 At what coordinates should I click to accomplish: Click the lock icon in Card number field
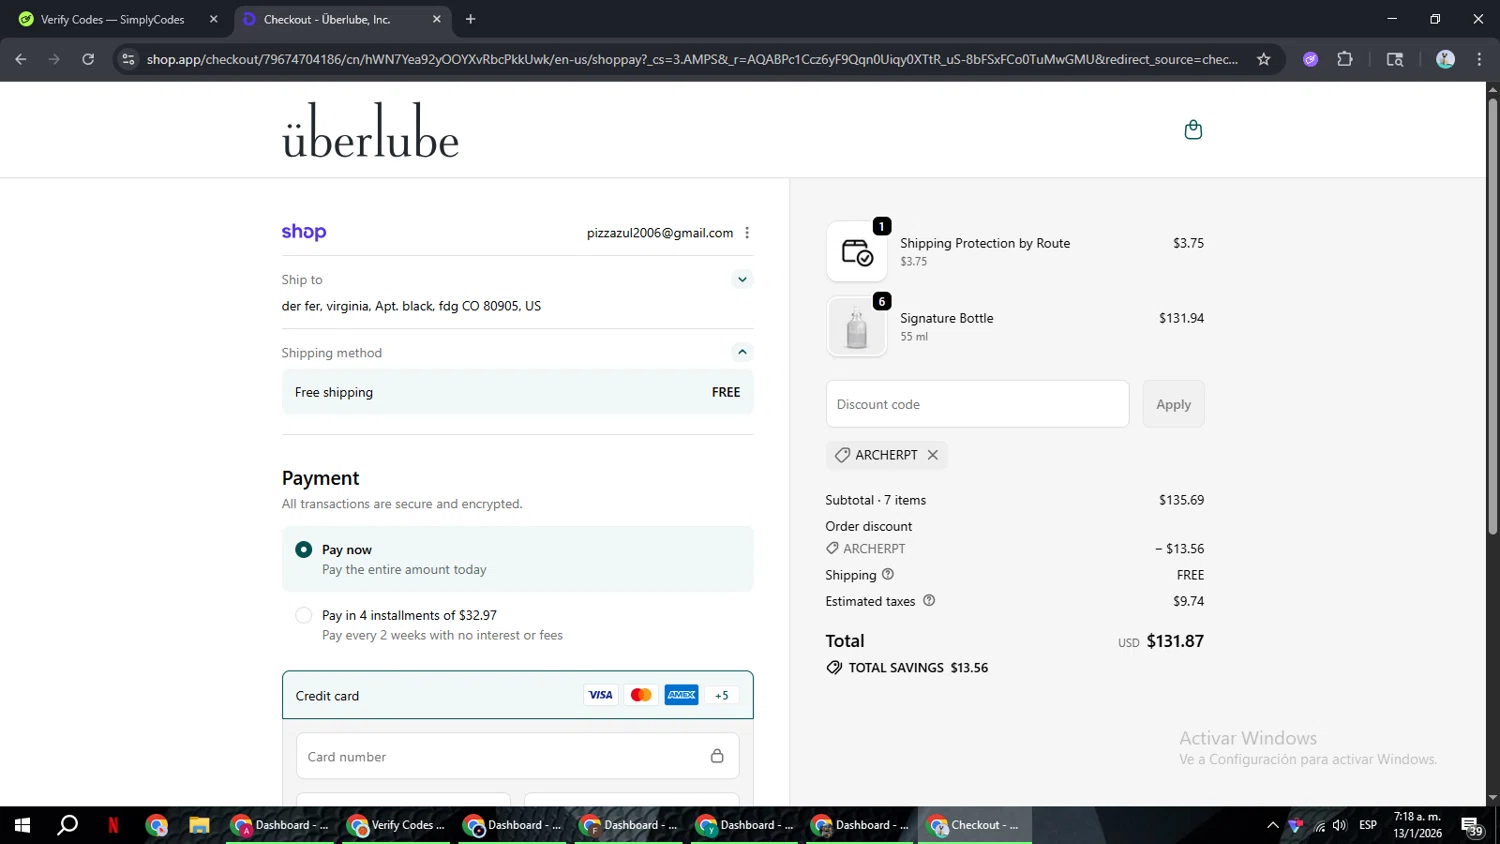717,756
